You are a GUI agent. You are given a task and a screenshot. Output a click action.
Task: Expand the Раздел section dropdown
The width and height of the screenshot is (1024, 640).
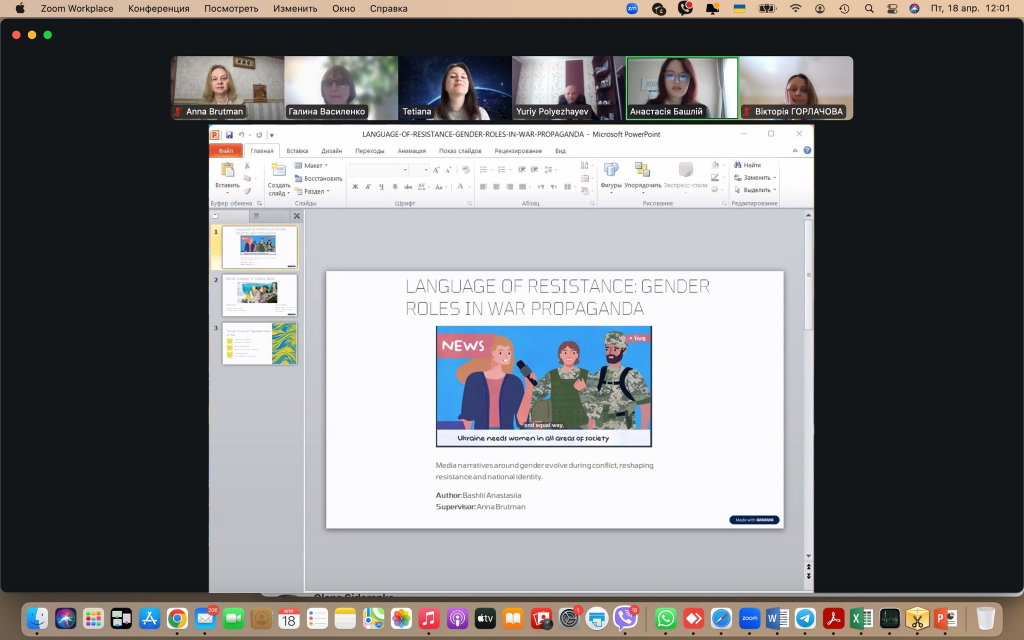pyautogui.click(x=314, y=191)
